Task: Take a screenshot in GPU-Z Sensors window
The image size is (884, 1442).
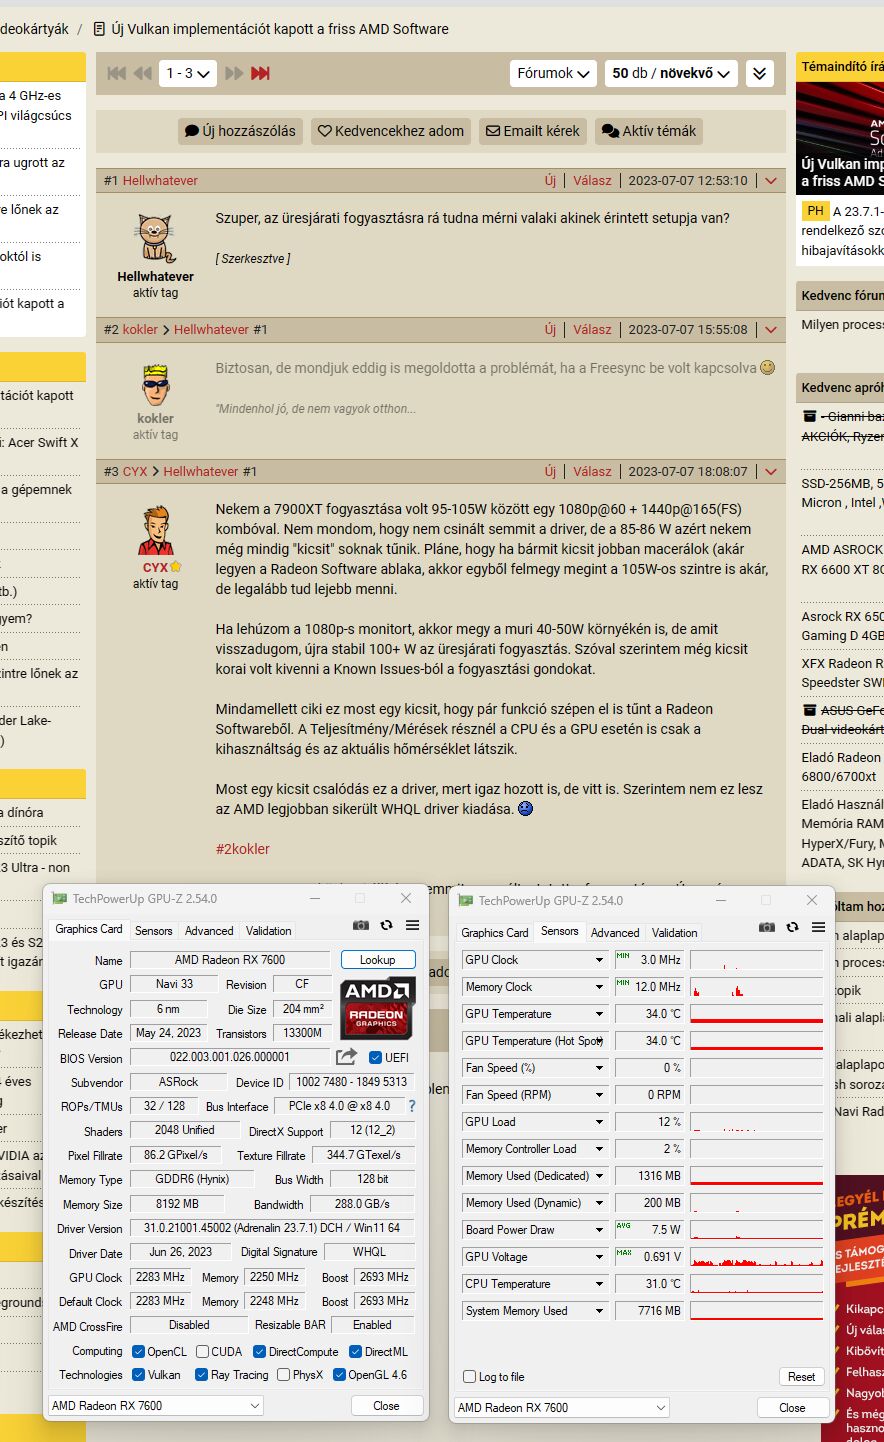Action: (767, 927)
